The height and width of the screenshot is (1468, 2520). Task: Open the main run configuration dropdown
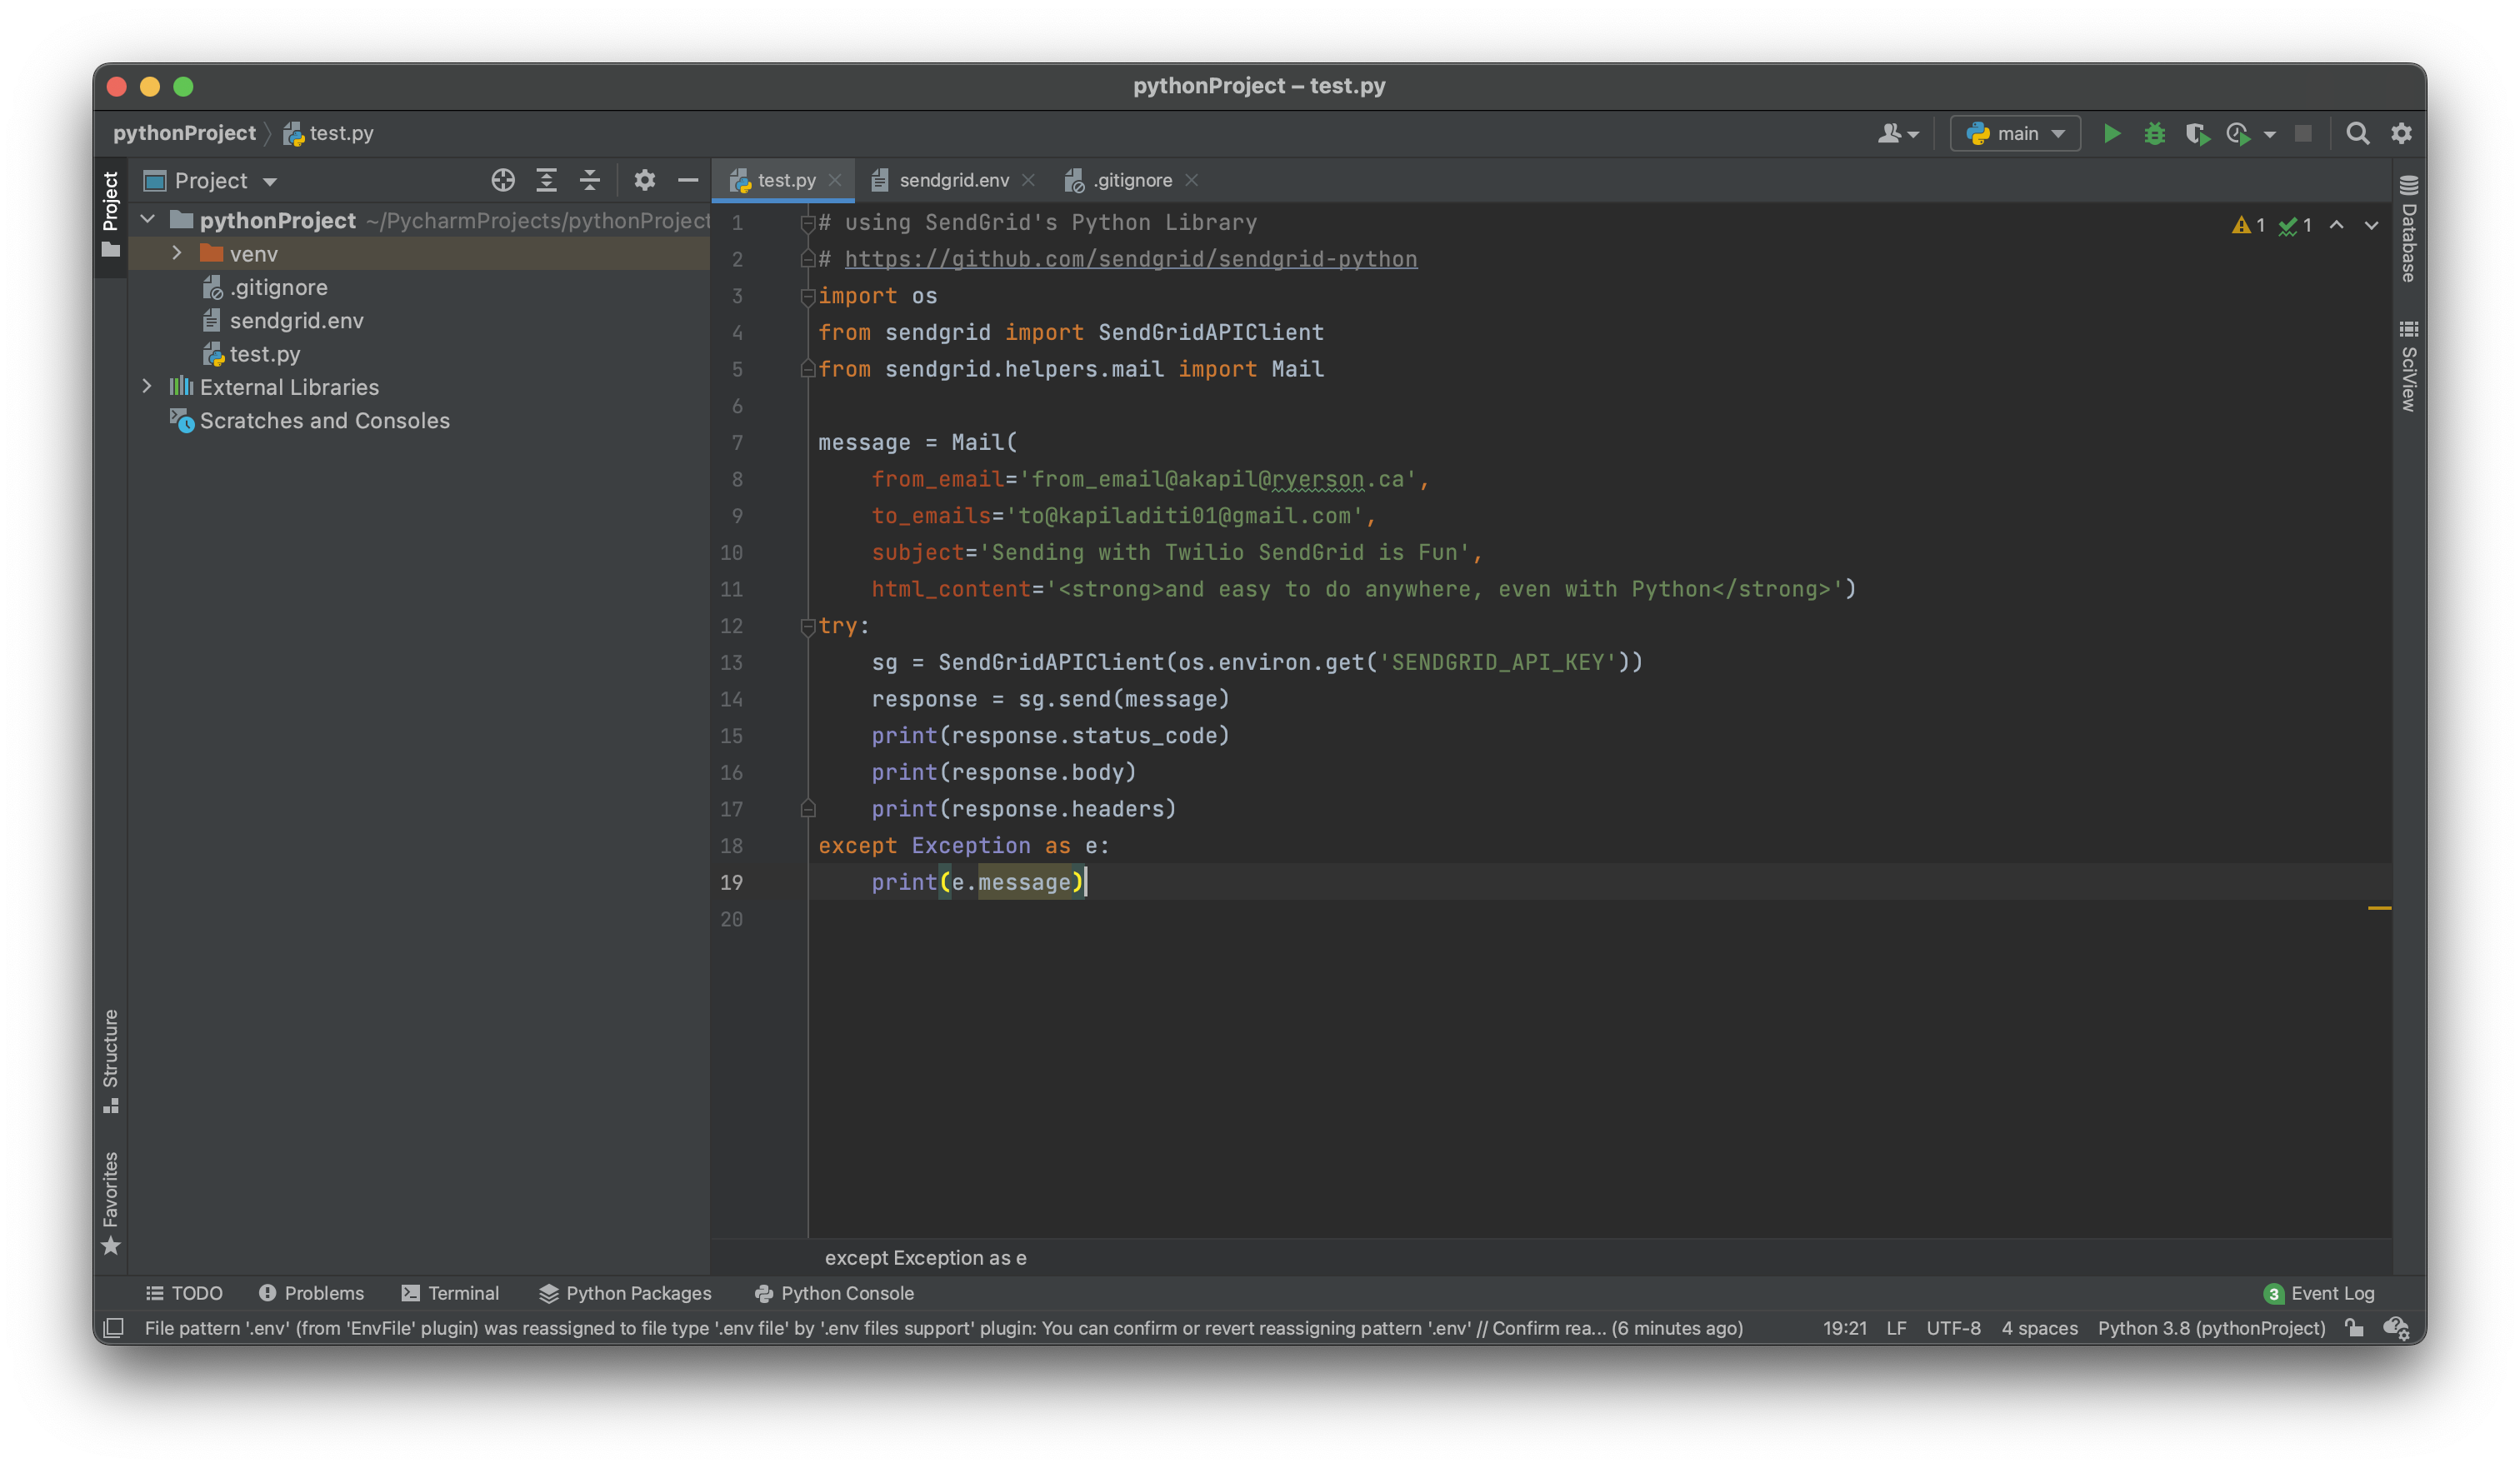click(2015, 133)
